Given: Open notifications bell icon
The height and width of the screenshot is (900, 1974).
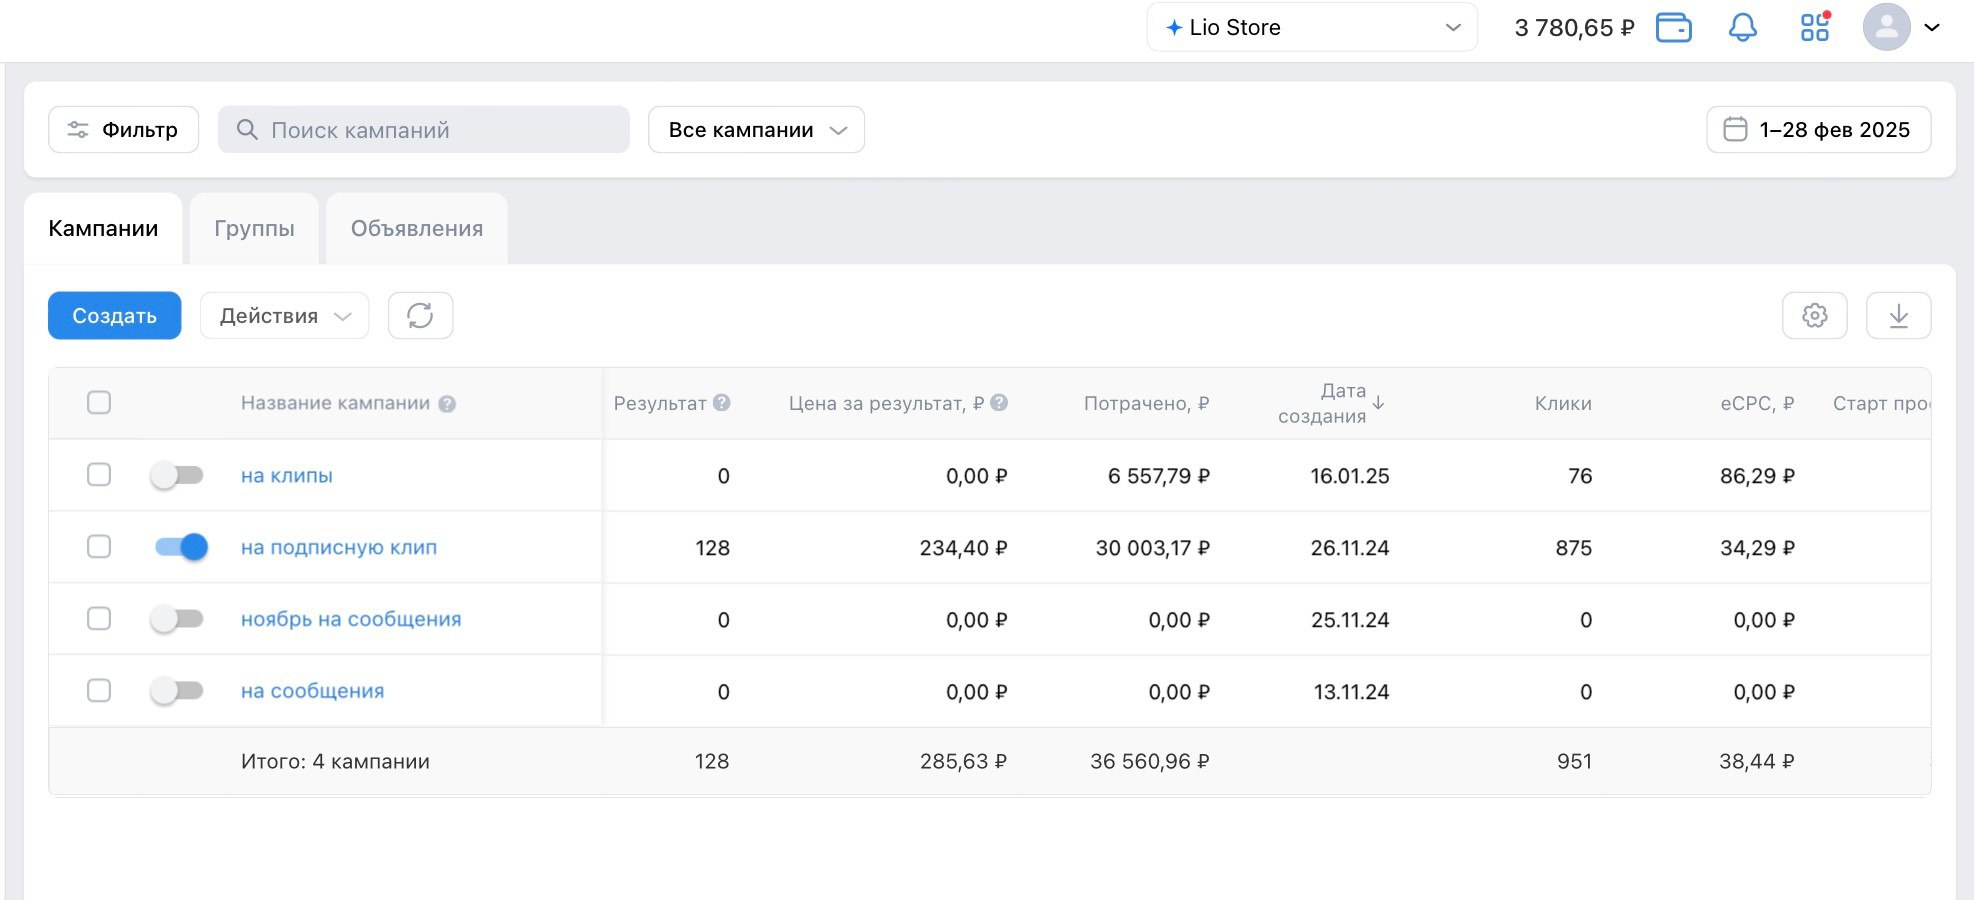Looking at the screenshot, I should pyautogui.click(x=1743, y=28).
